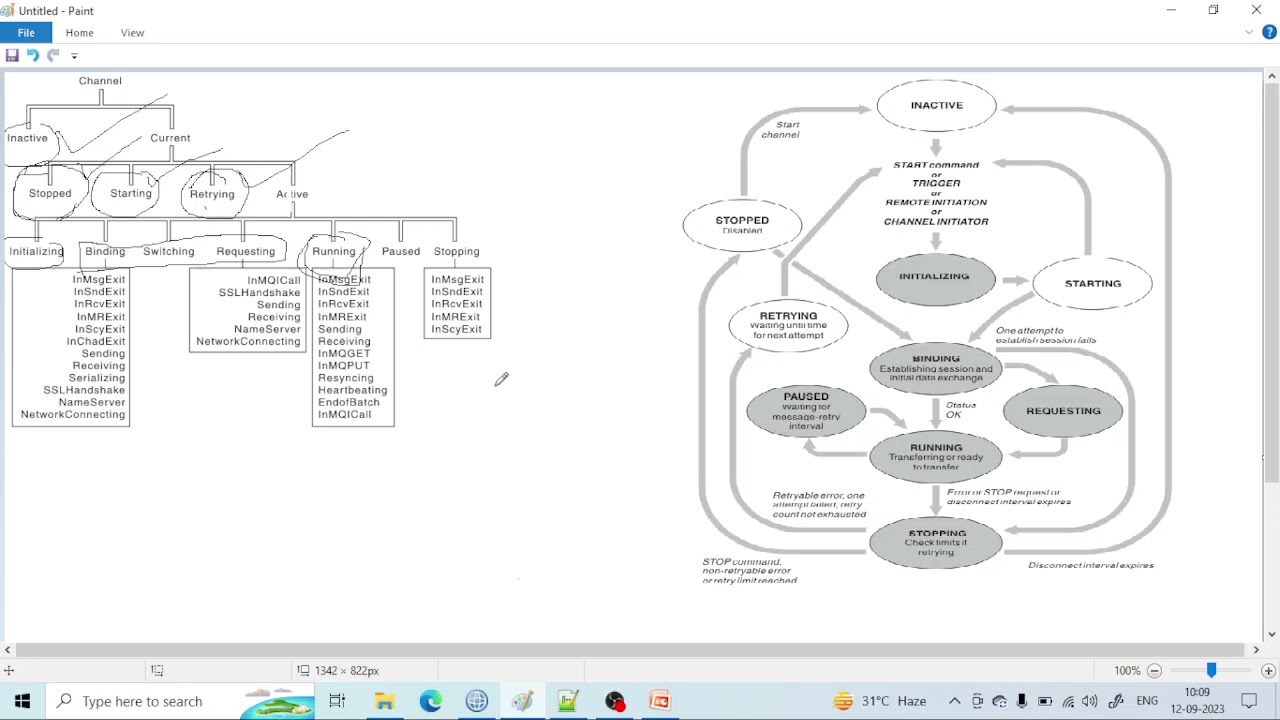The image size is (1280, 720).
Task: Click the microphone tray icon
Action: coord(1021,701)
